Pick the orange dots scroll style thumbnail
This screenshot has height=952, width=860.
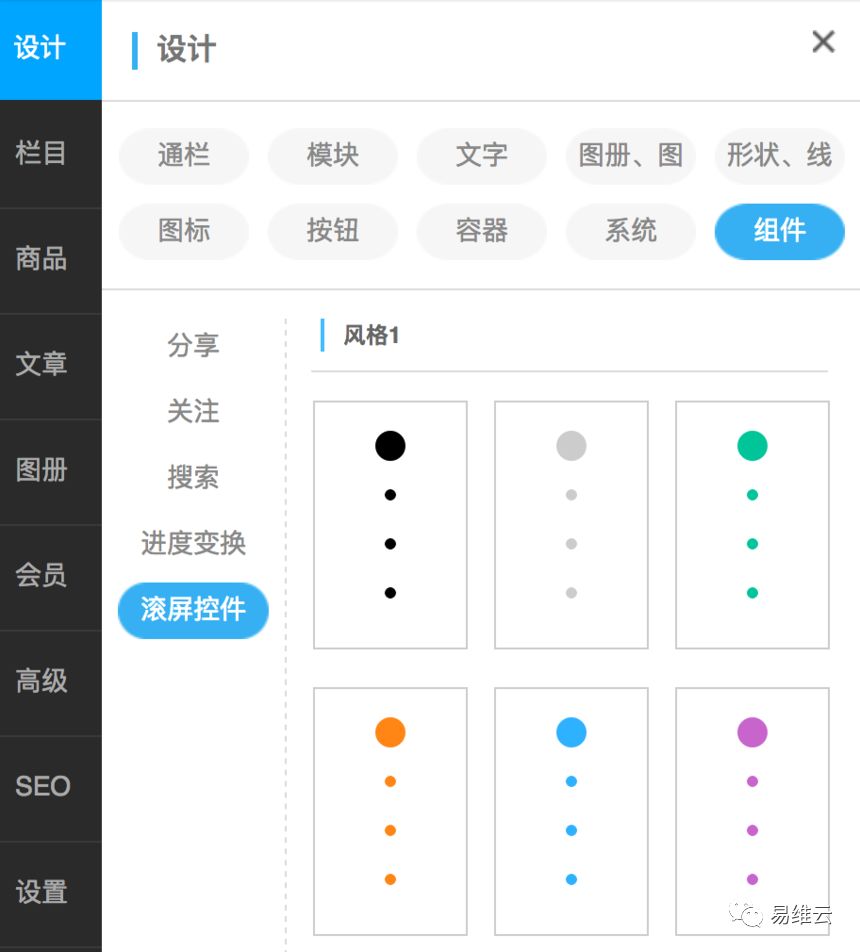(x=390, y=811)
